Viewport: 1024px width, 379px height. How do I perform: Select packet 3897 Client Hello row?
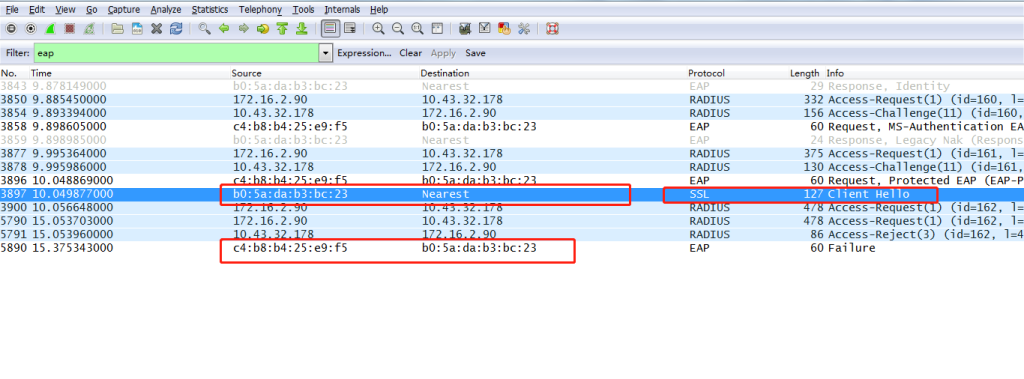click(512, 194)
